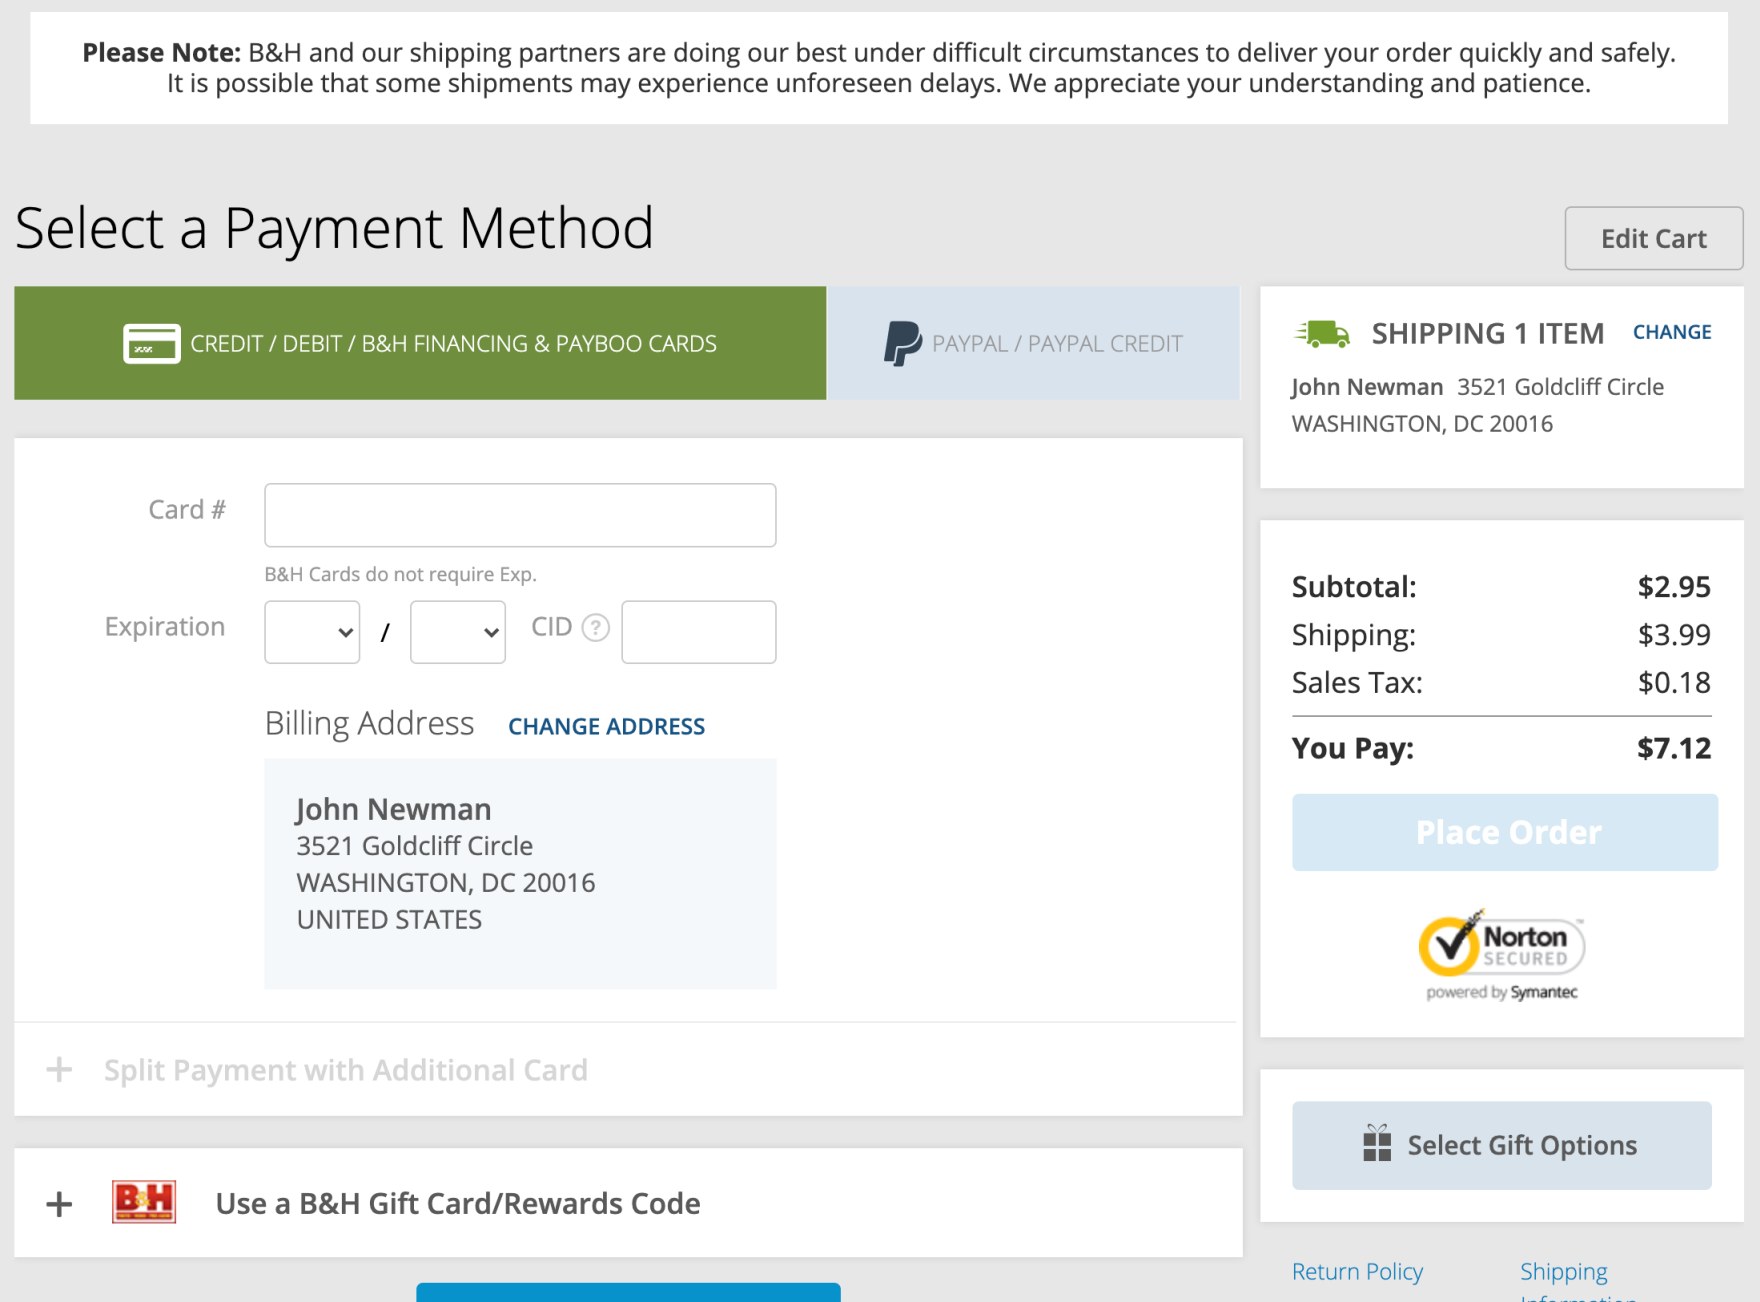Expand the B&H Gift Card/Rewards Code section
Viewport: 1760px width, 1302px height.
[457, 1203]
